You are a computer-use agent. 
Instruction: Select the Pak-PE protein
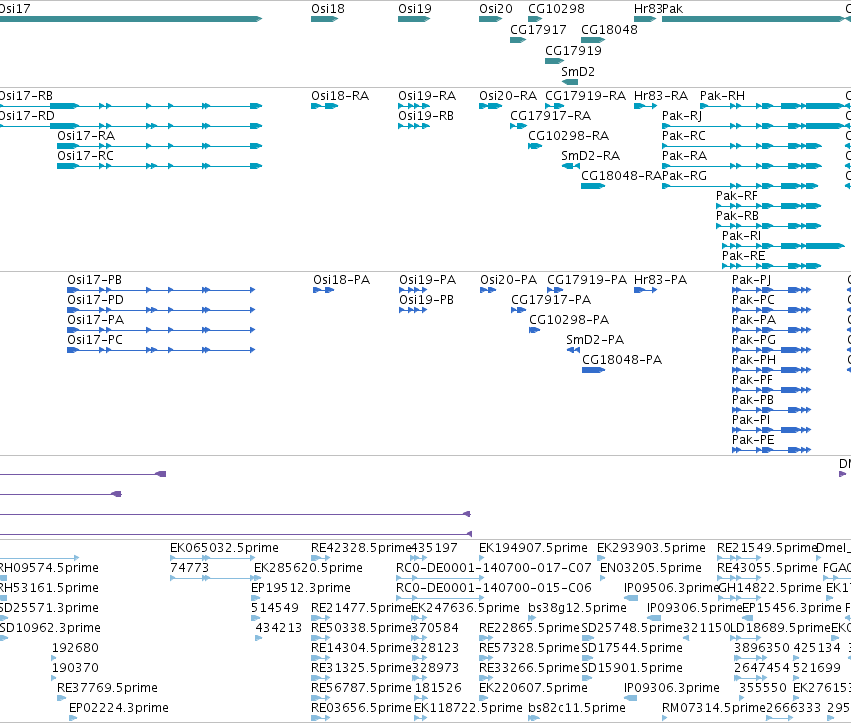coord(771,450)
